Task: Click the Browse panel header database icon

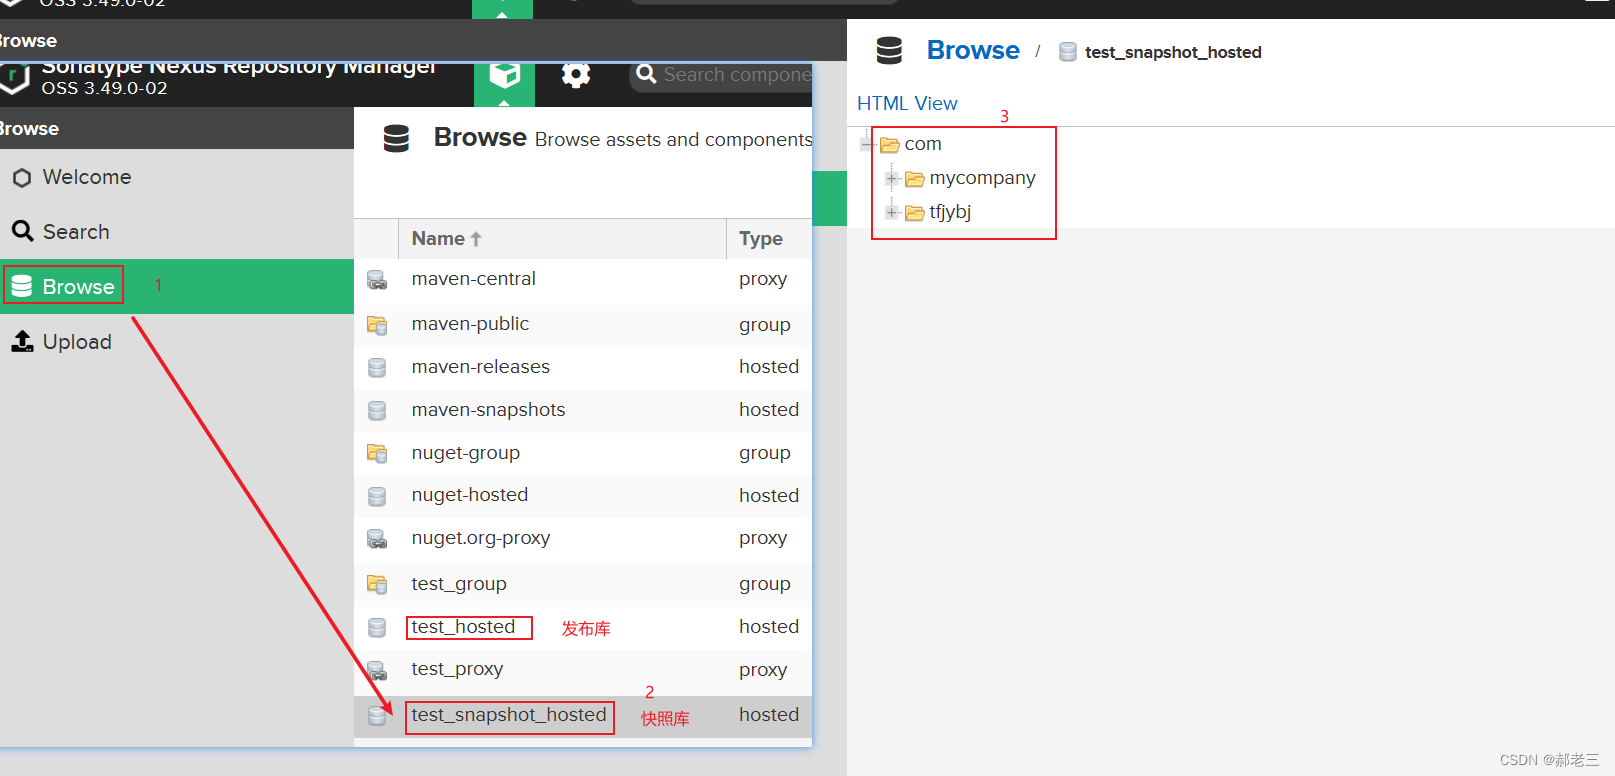Action: tap(397, 139)
